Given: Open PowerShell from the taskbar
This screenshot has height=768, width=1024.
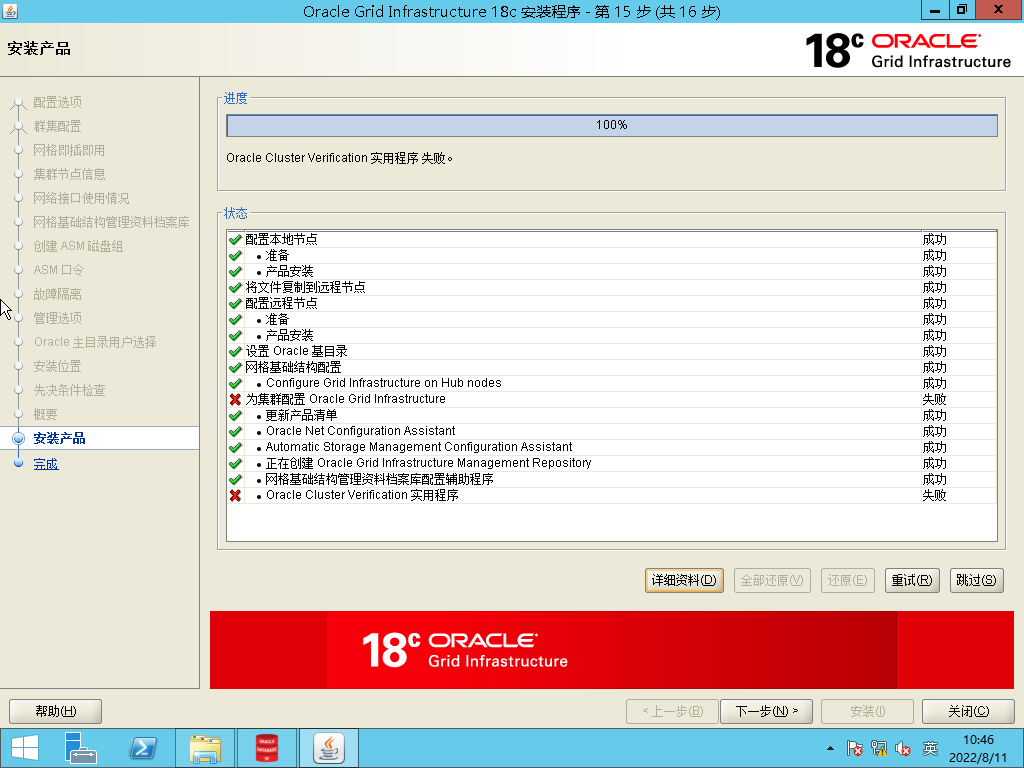Looking at the screenshot, I should (143, 748).
